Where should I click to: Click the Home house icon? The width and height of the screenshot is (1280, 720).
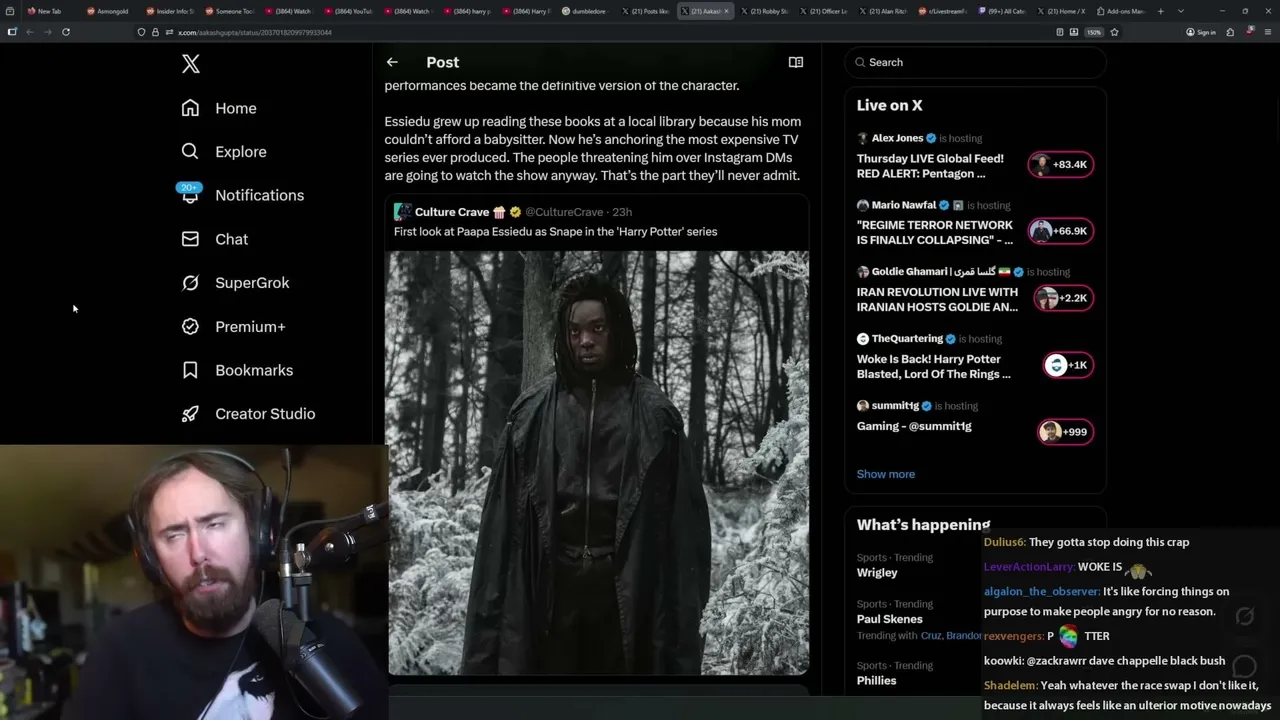coord(190,108)
